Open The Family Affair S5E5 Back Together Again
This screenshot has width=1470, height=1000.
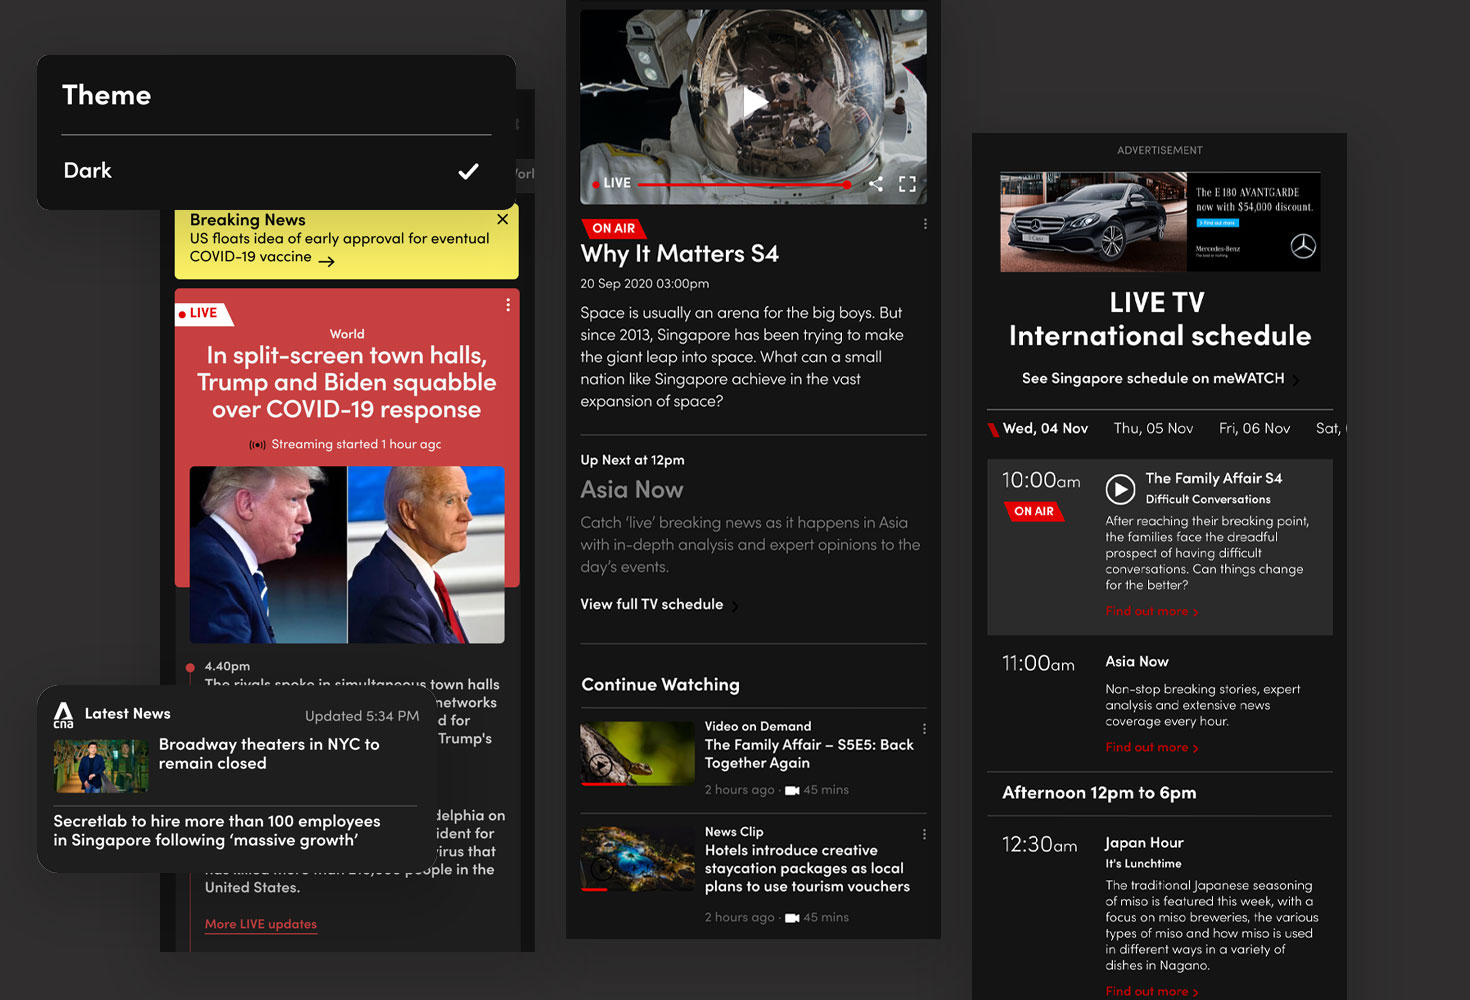click(x=809, y=754)
